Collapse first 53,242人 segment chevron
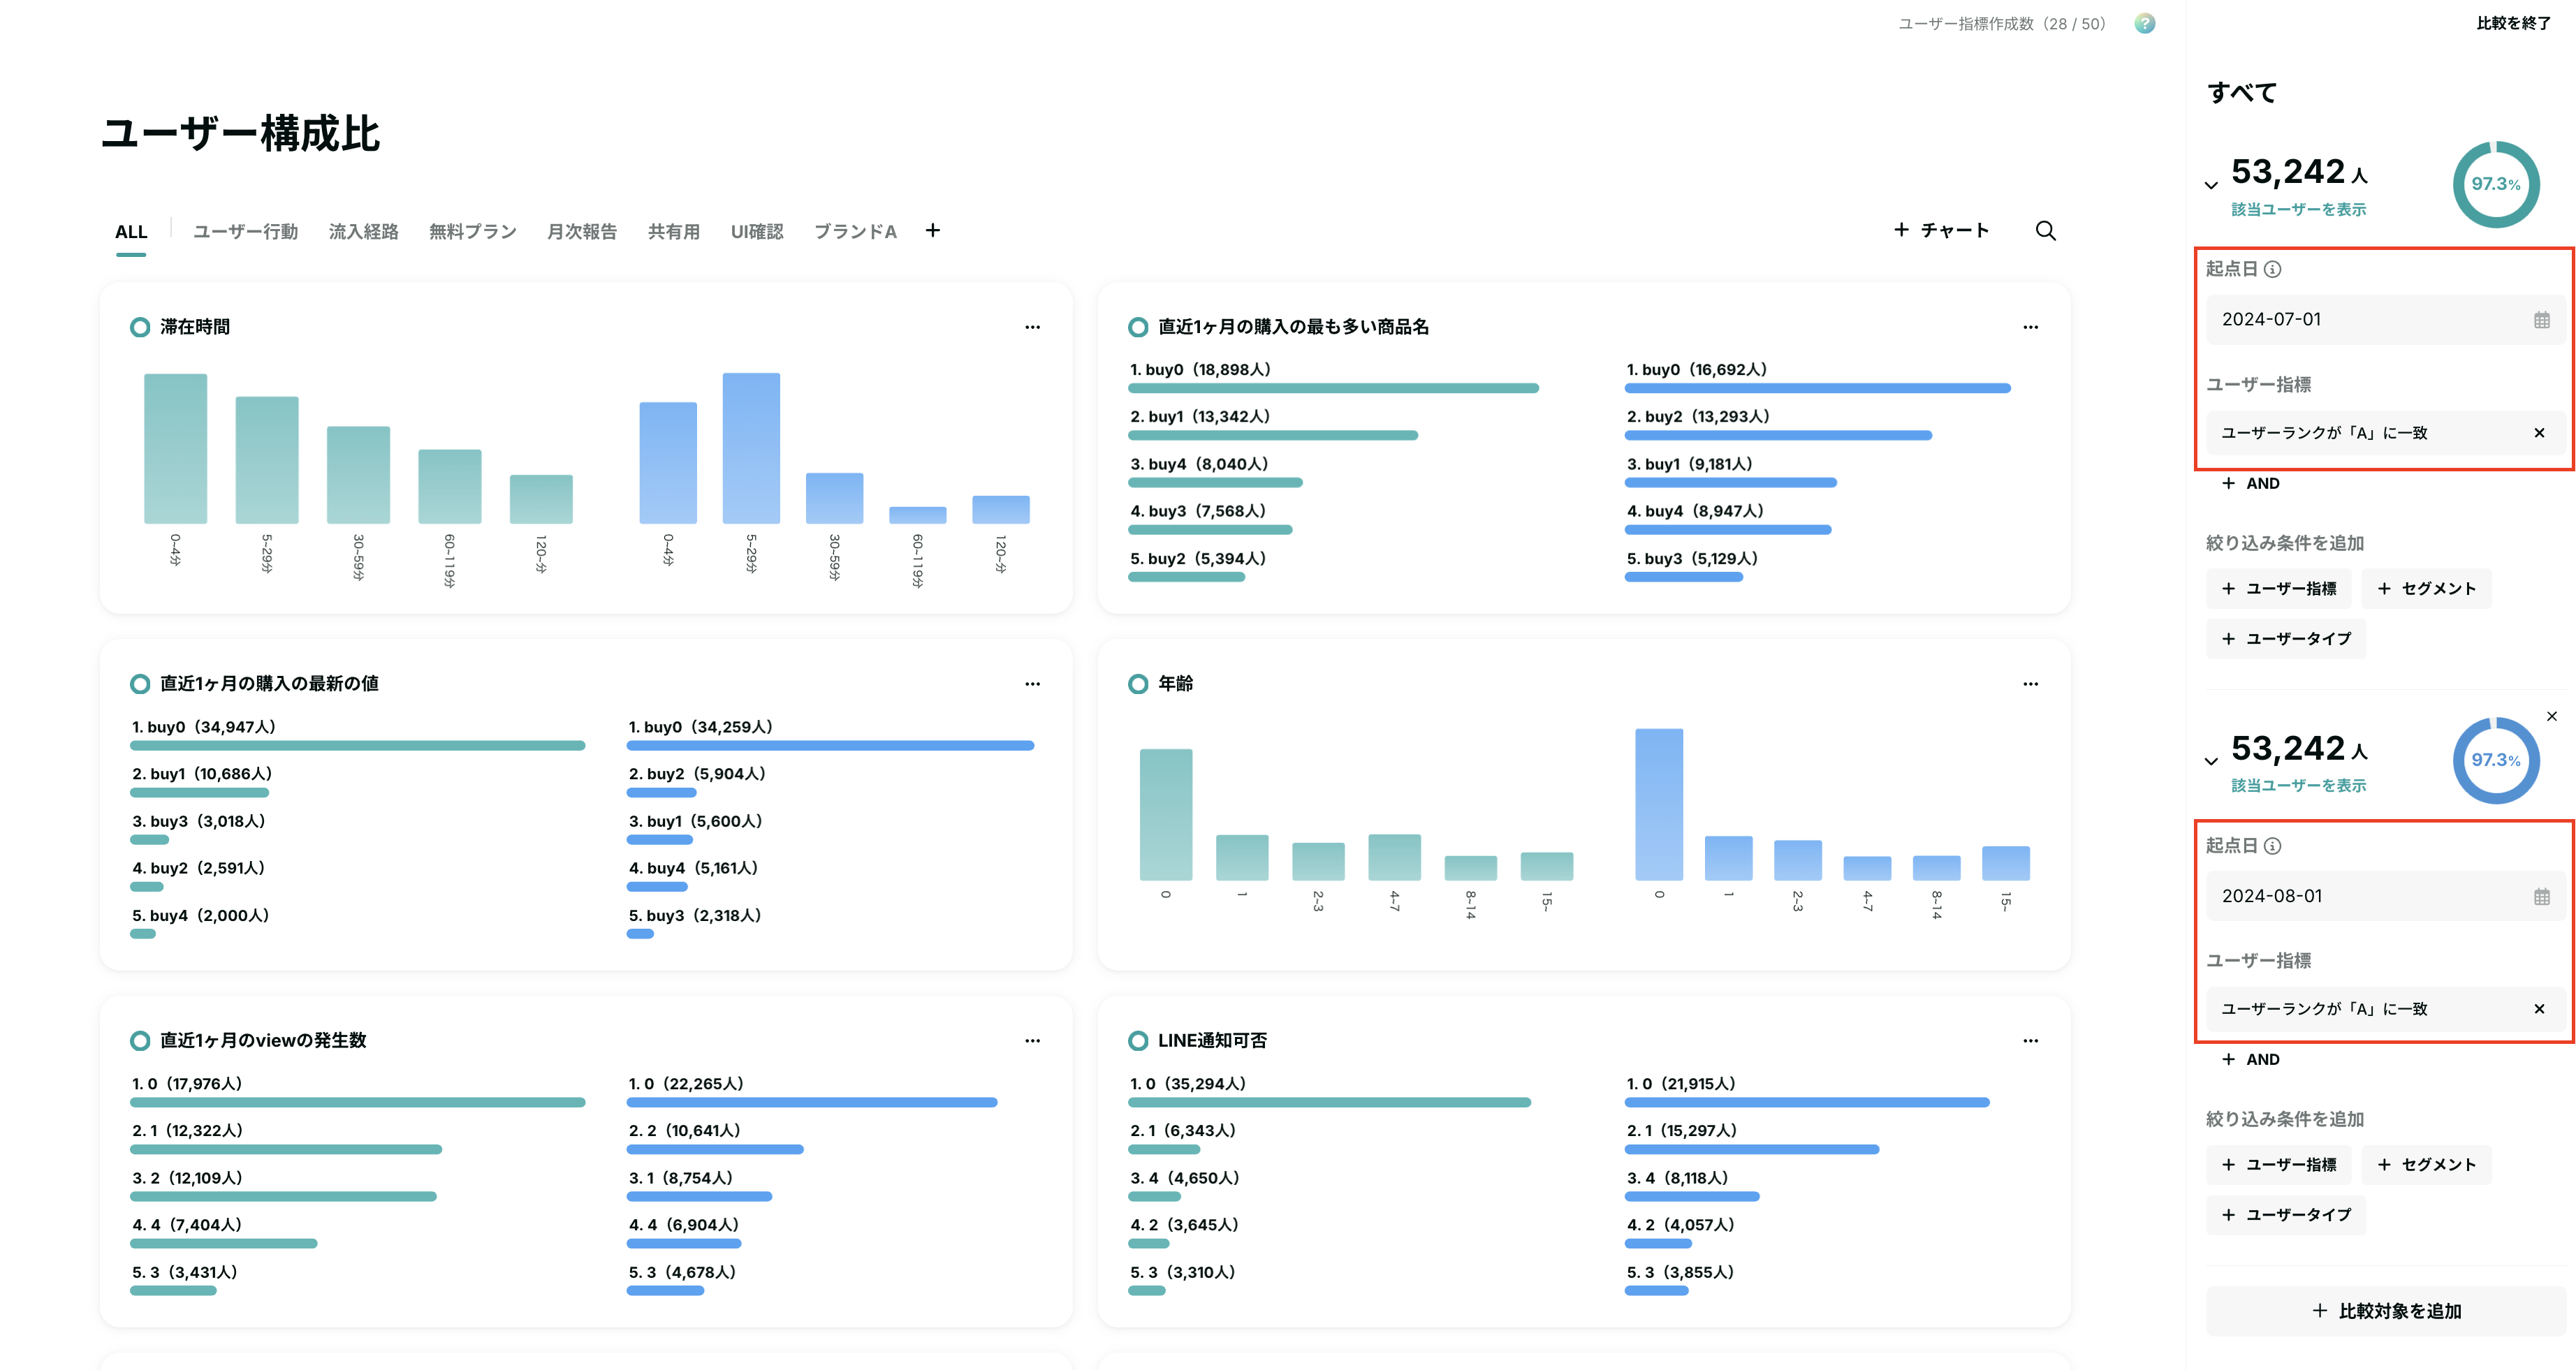 [2211, 185]
